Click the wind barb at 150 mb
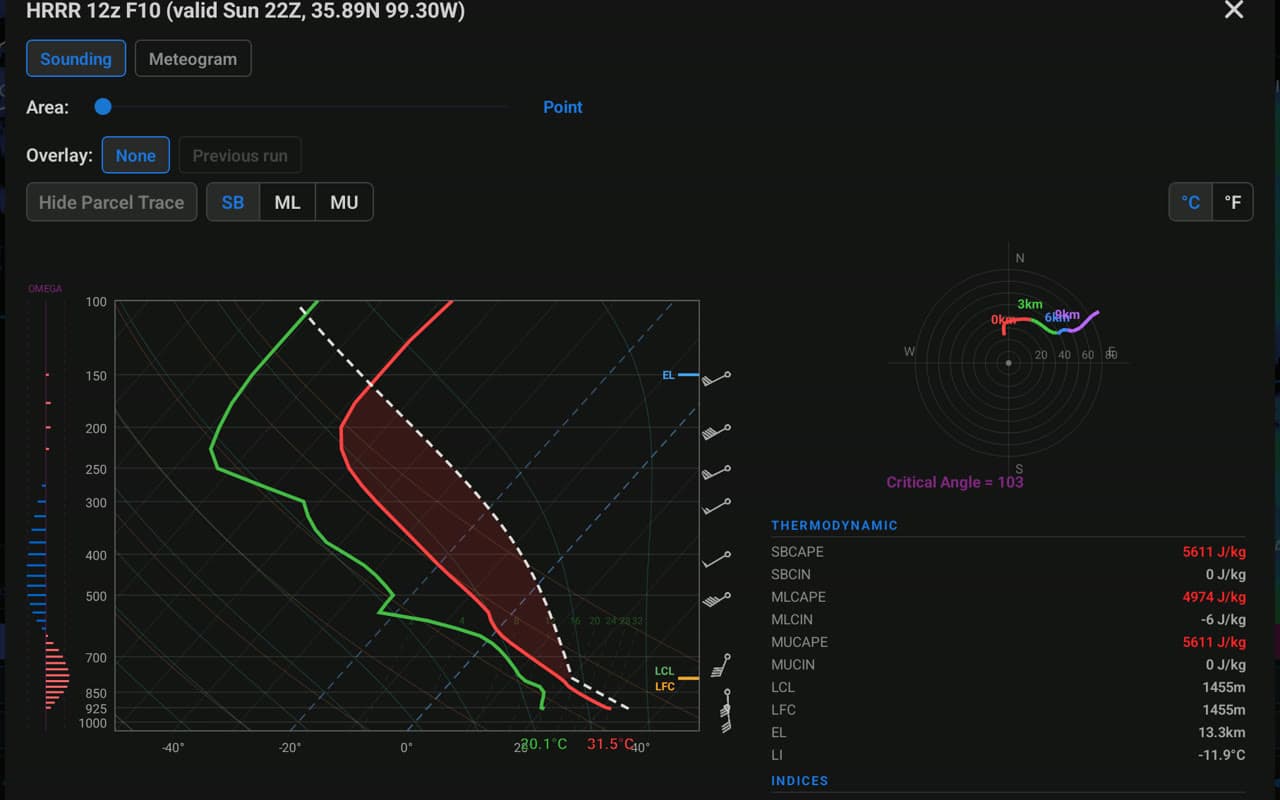The image size is (1280, 800). (x=716, y=378)
